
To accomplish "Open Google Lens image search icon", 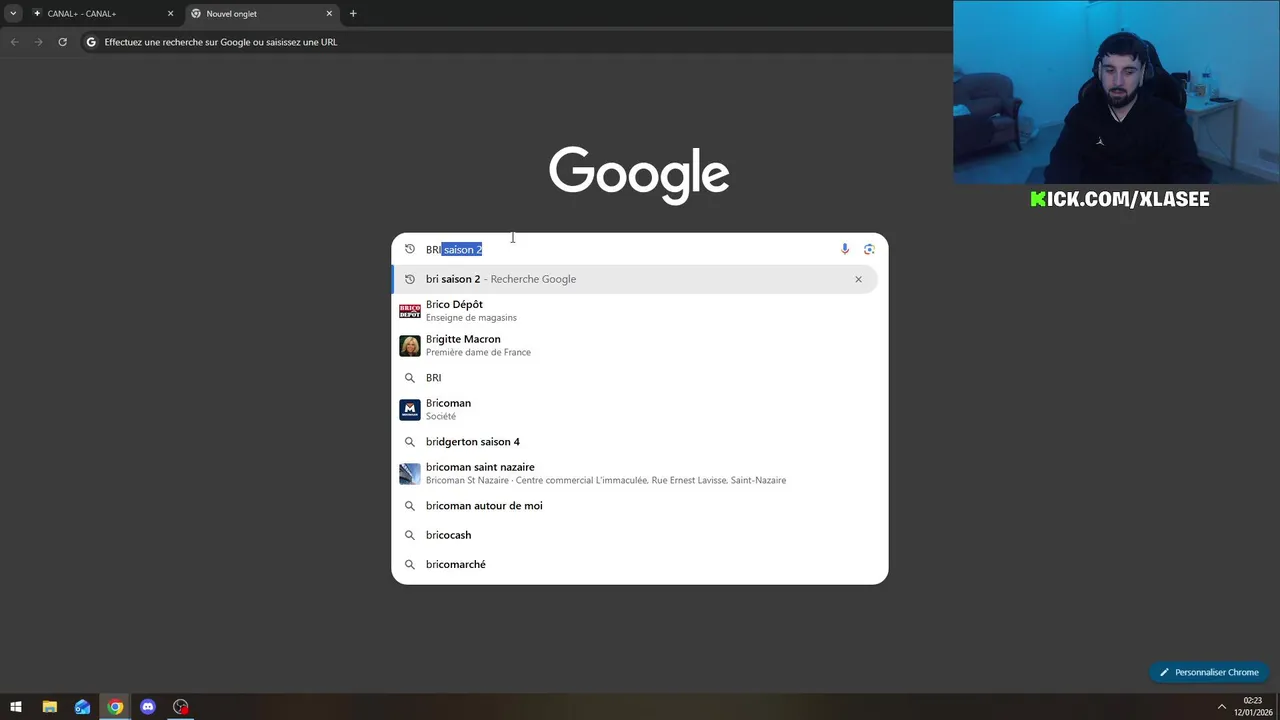I will point(869,249).
